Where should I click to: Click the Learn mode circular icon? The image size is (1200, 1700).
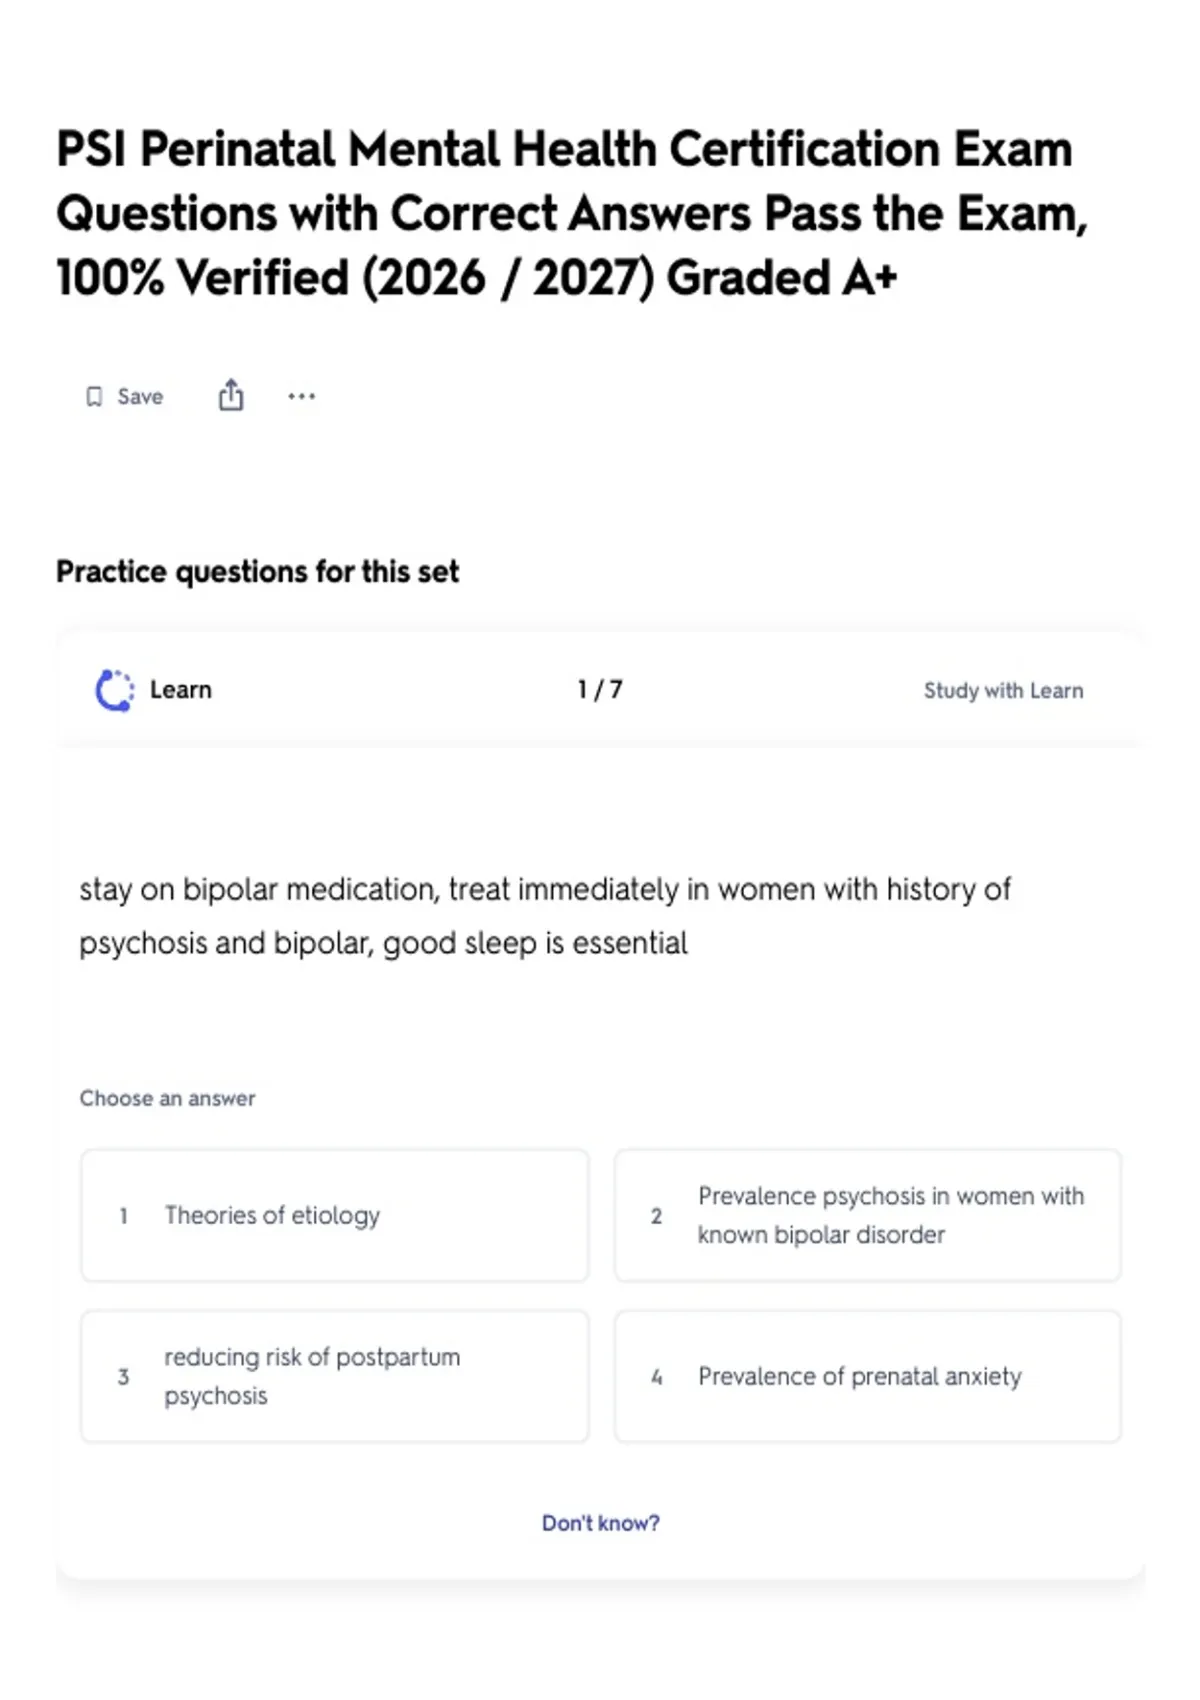click(x=114, y=690)
